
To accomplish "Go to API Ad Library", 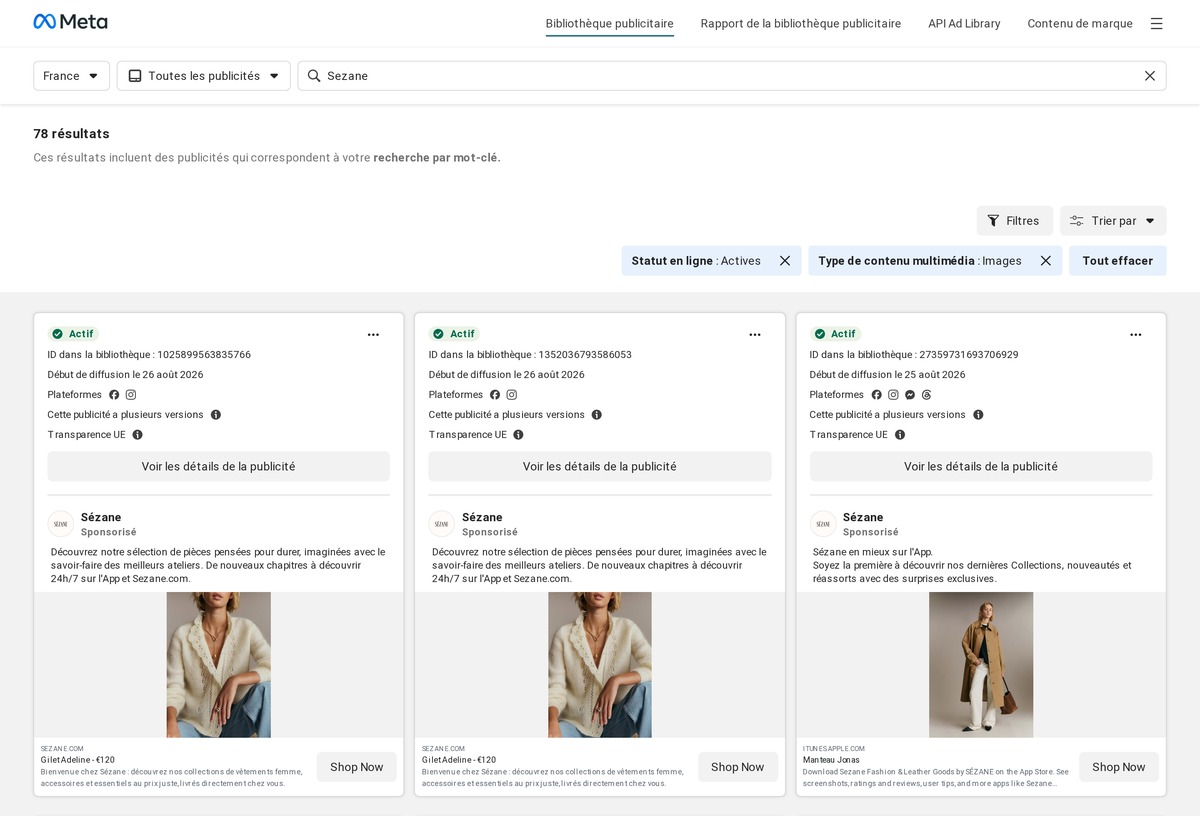I will click(964, 23).
